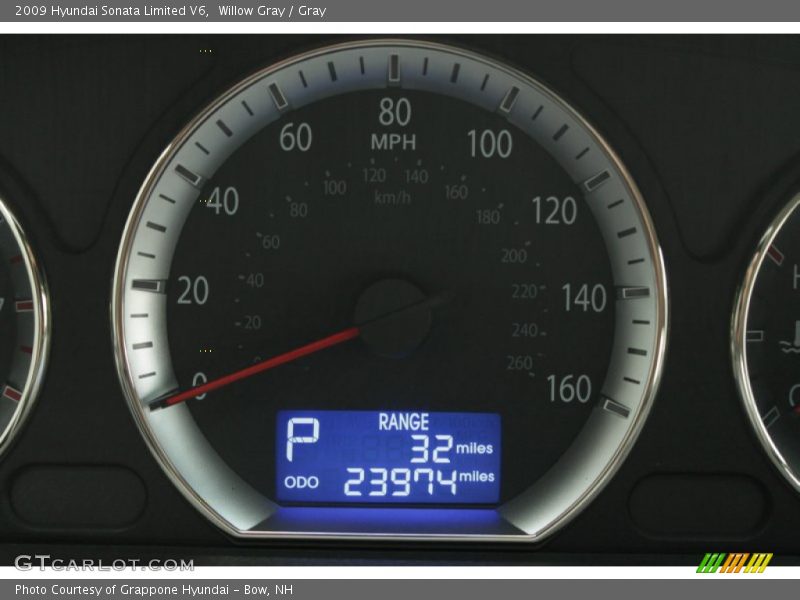The width and height of the screenshot is (800, 600).
Task: Click the 2009 Hyundai Sonata Limited V6 title
Action: point(111,11)
